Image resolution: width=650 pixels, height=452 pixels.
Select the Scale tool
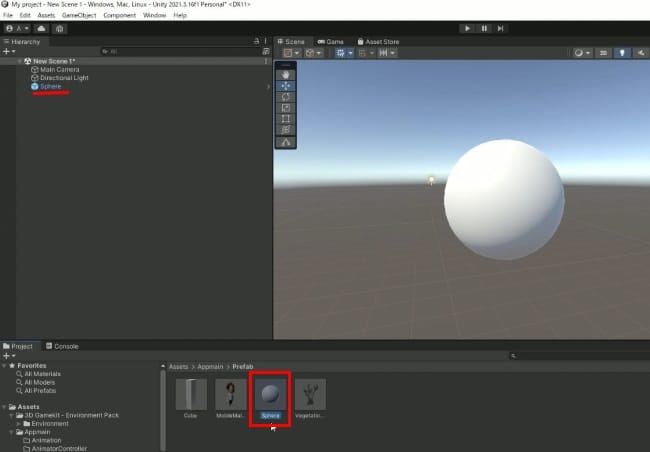pos(286,108)
